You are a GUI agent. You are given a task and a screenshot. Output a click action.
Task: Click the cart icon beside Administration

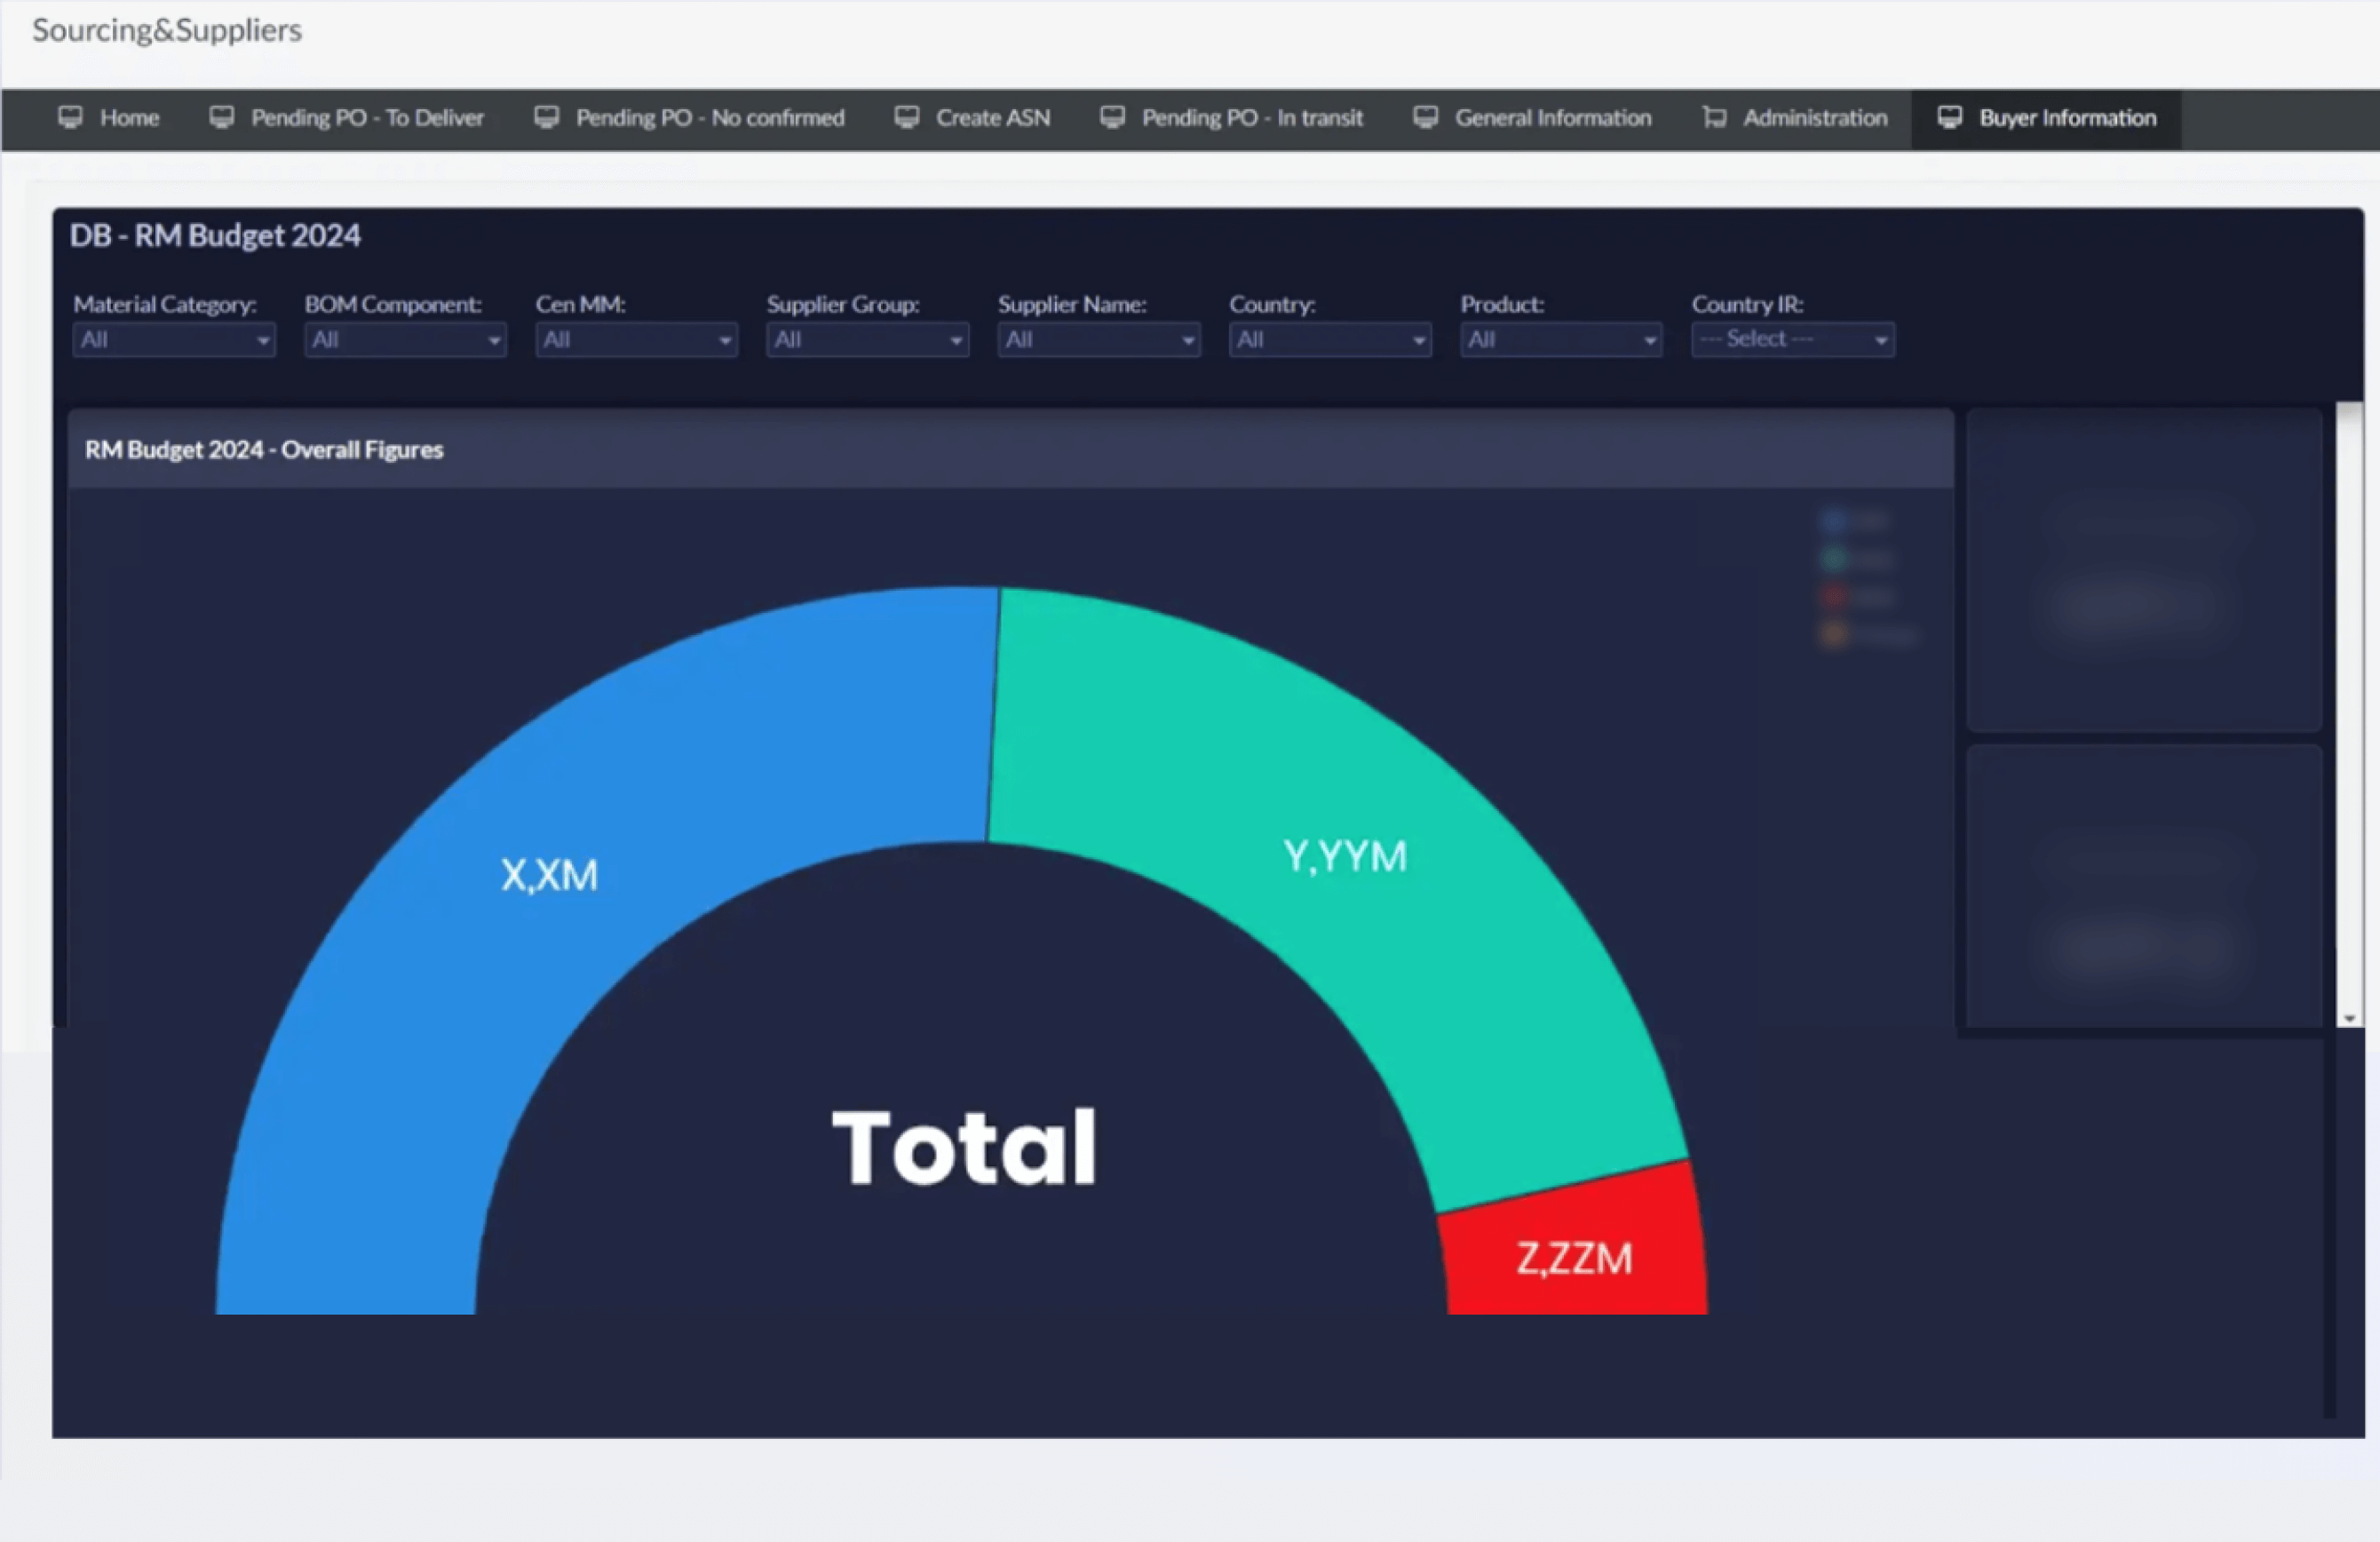pos(1714,118)
